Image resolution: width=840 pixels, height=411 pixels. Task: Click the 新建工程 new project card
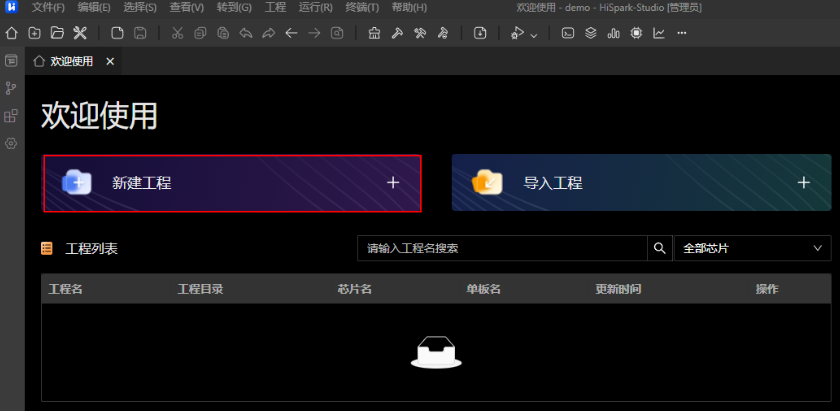[x=232, y=183]
